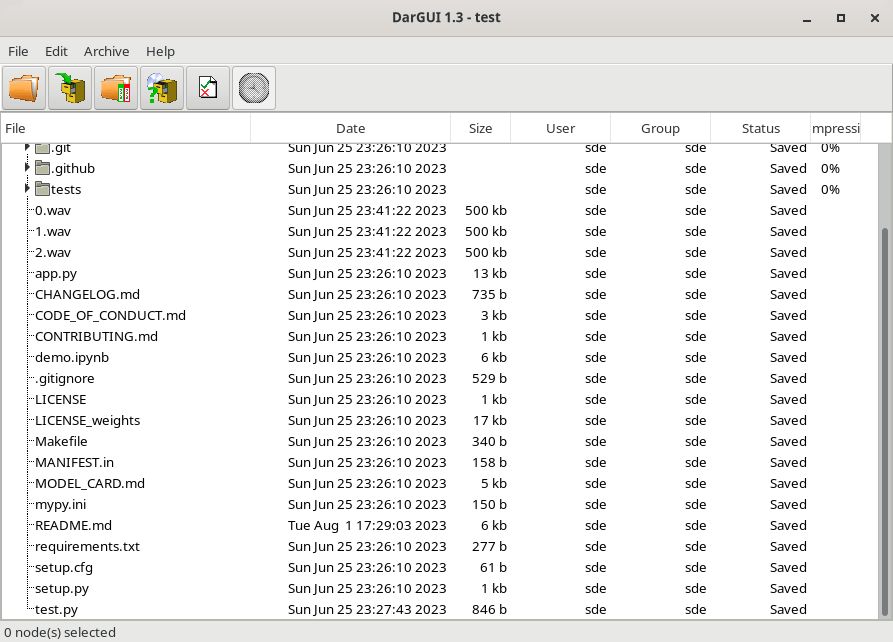This screenshot has width=893, height=642.
Task: Sort files by the Date column
Action: tap(351, 128)
